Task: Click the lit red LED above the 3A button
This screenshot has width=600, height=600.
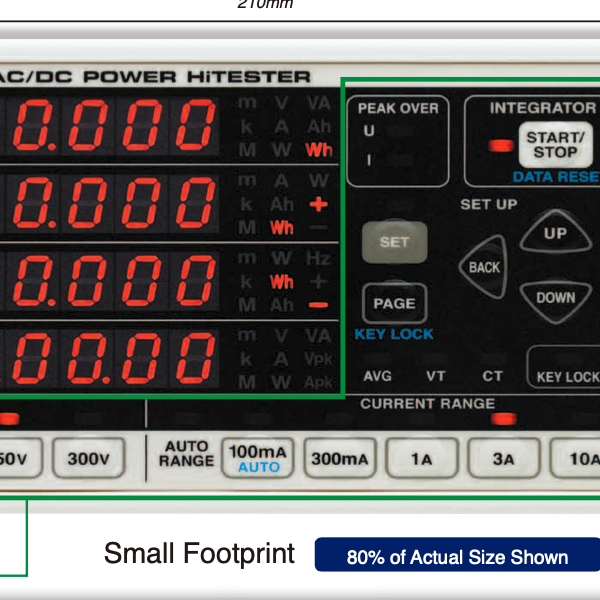Action: [x=504, y=419]
